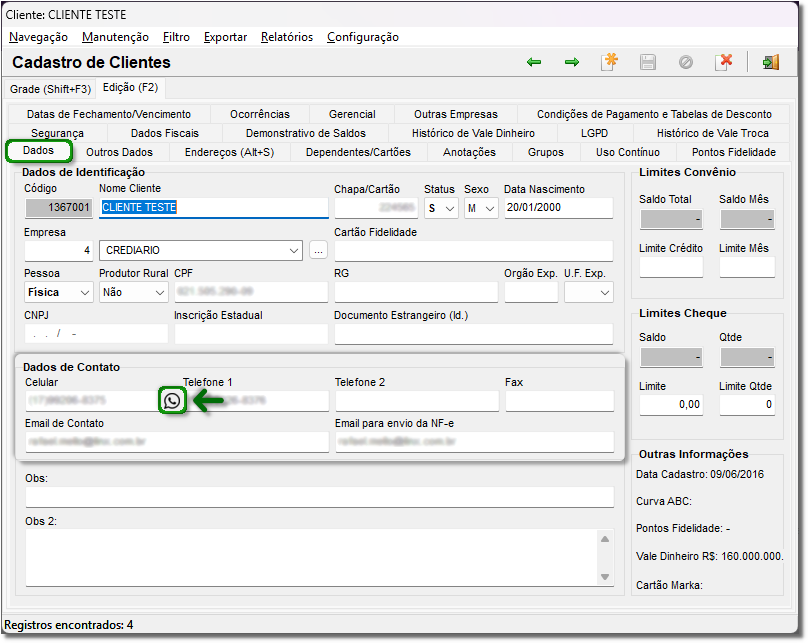
Task: Select the Edição (F2) tab
Action: (130, 88)
